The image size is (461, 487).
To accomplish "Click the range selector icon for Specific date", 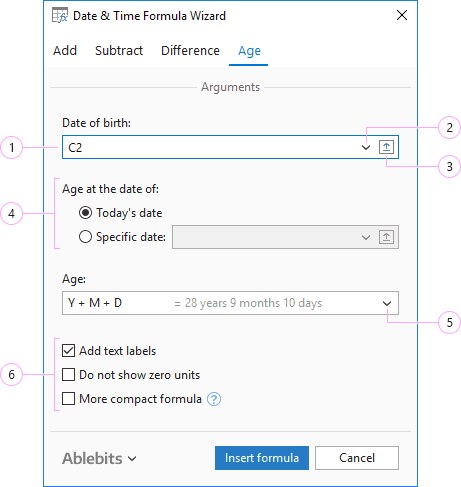I will (x=386, y=237).
